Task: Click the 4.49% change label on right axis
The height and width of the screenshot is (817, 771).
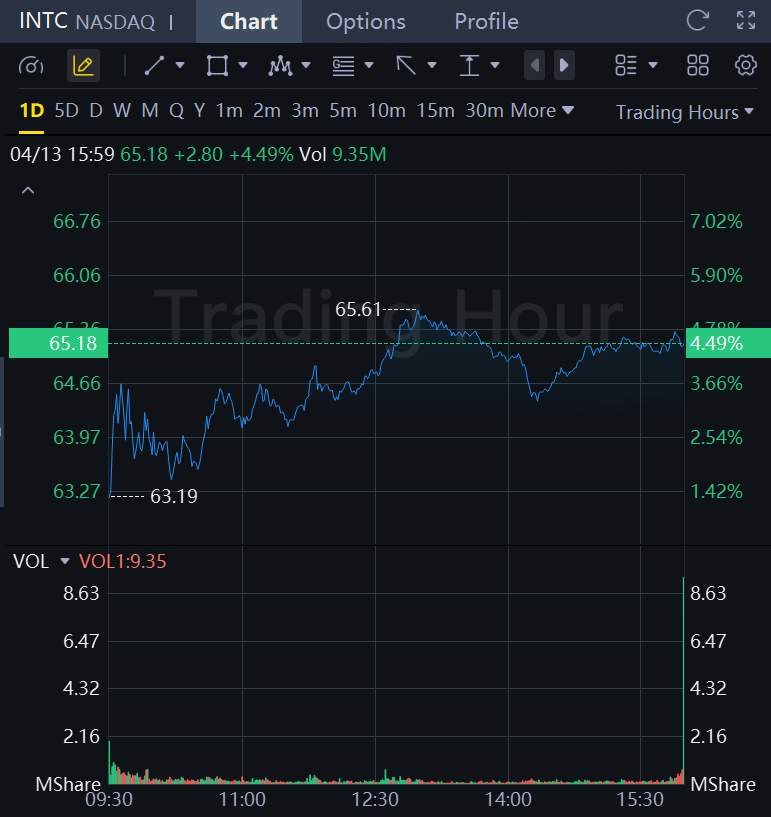Action: [x=728, y=343]
